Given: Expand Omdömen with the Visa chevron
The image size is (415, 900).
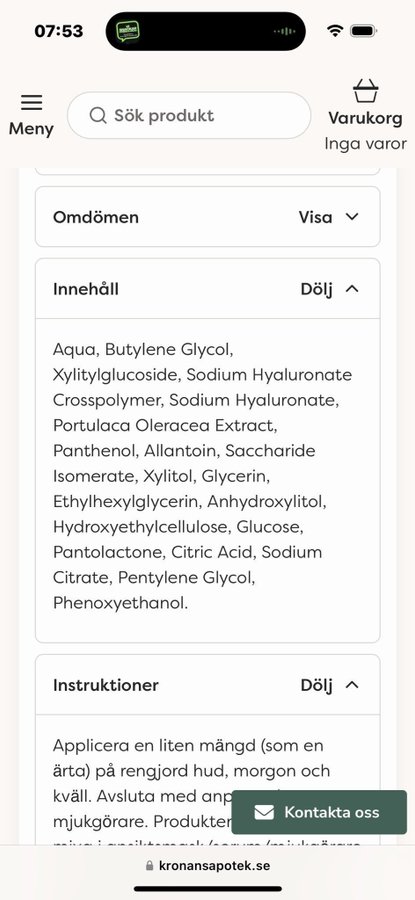Looking at the screenshot, I should click(x=352, y=217).
